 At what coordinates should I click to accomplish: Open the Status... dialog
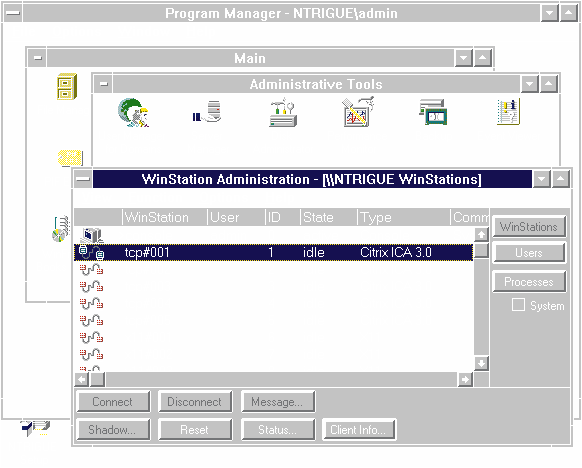click(x=278, y=430)
